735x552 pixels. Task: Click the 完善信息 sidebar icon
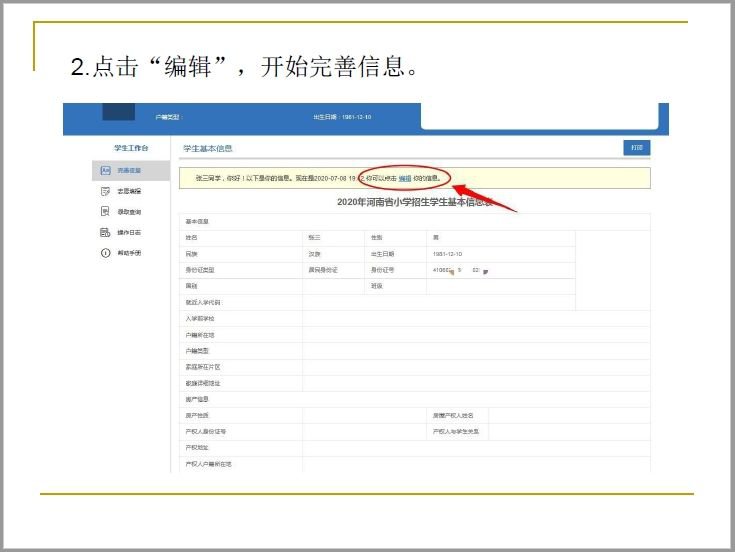[x=105, y=171]
